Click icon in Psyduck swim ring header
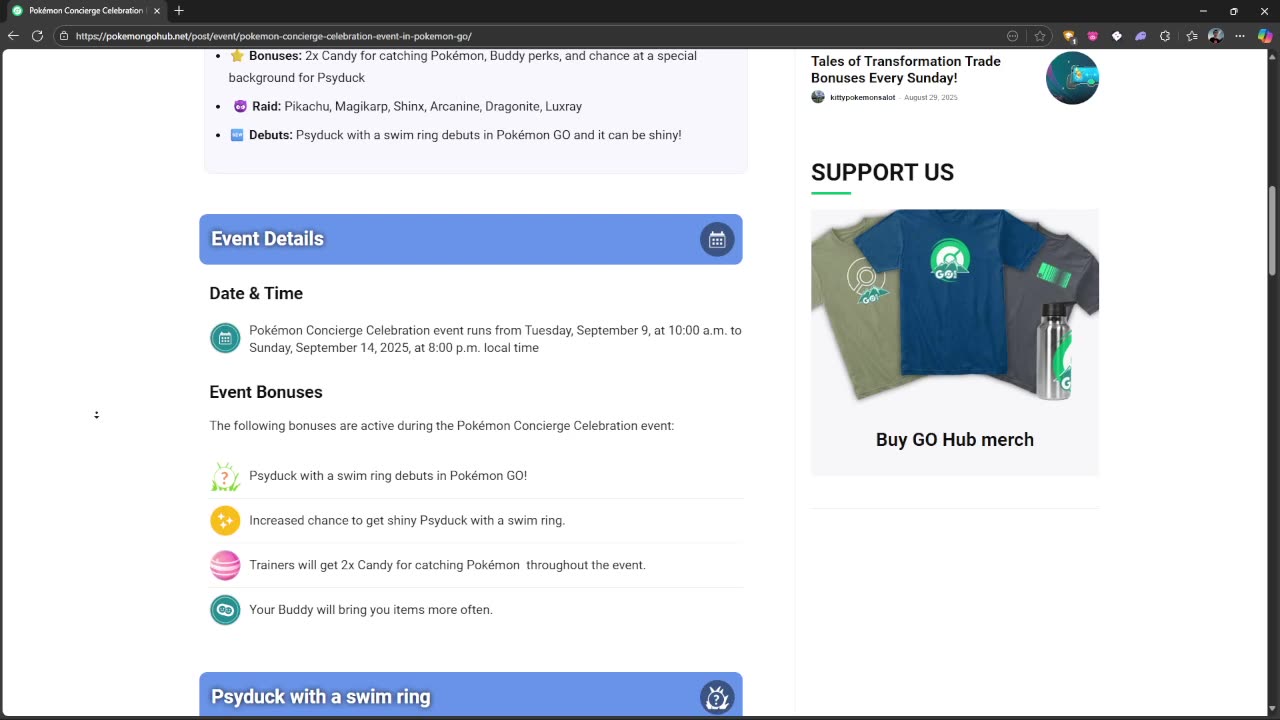This screenshot has height=720, width=1280. 717,697
